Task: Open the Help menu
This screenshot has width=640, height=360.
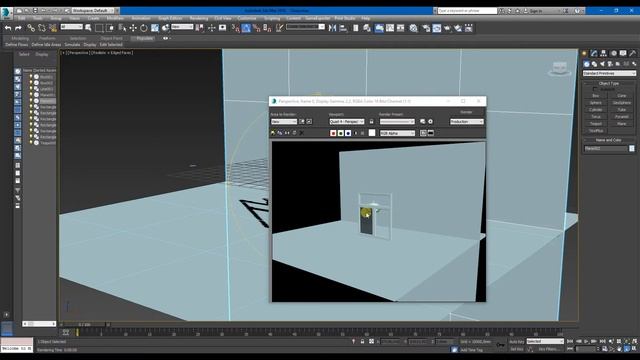Action: tap(366, 18)
